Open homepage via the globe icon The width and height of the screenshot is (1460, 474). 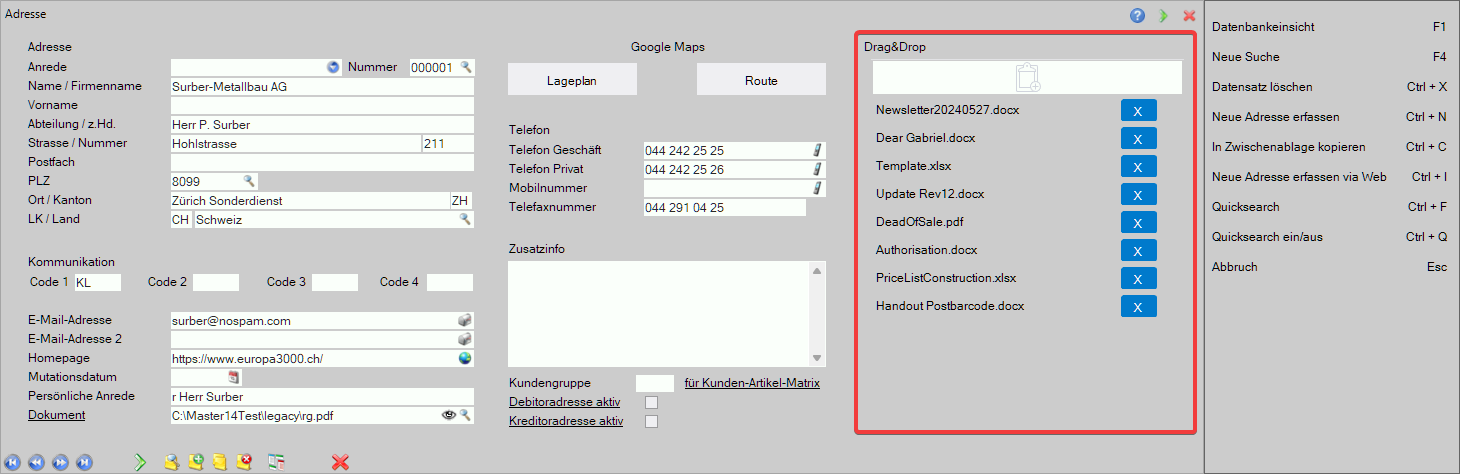pos(465,358)
